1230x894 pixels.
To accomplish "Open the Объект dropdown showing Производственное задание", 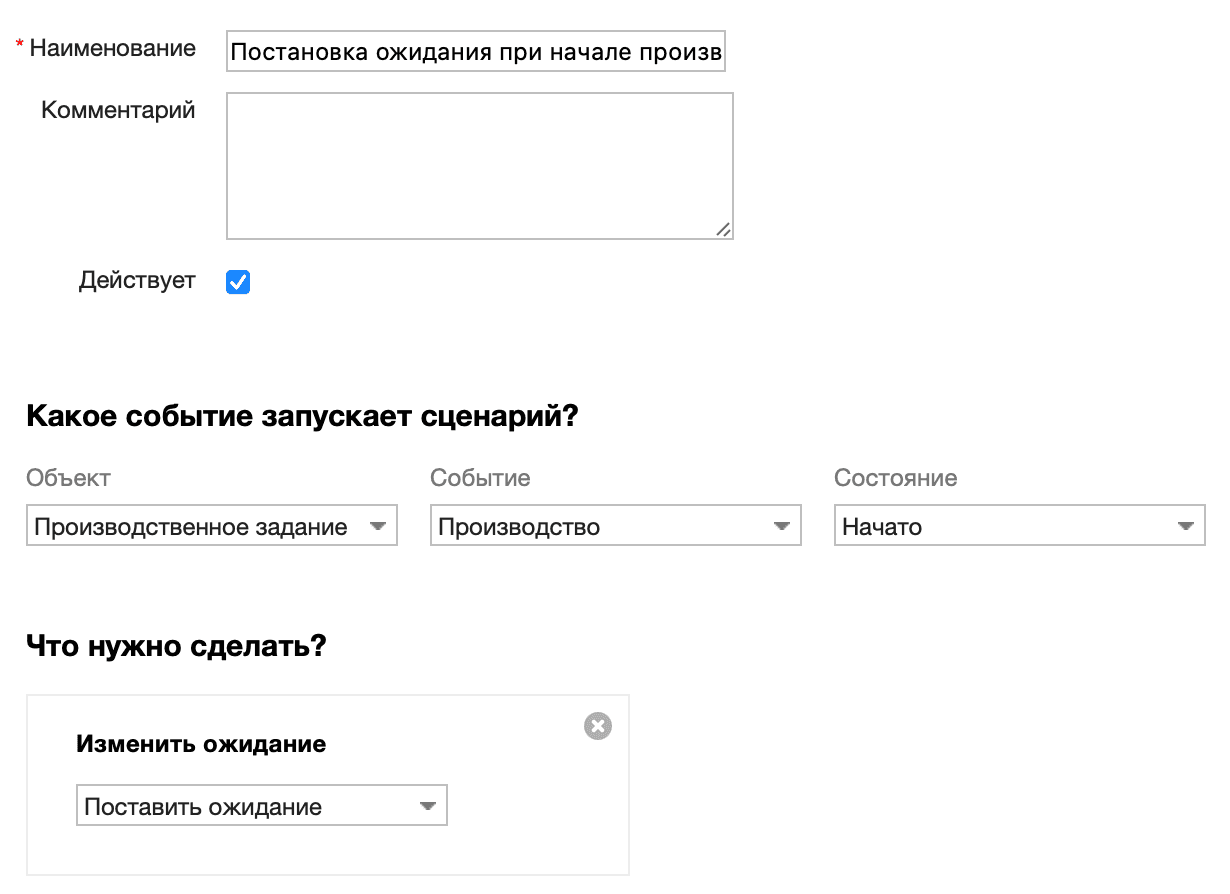I will click(212, 525).
